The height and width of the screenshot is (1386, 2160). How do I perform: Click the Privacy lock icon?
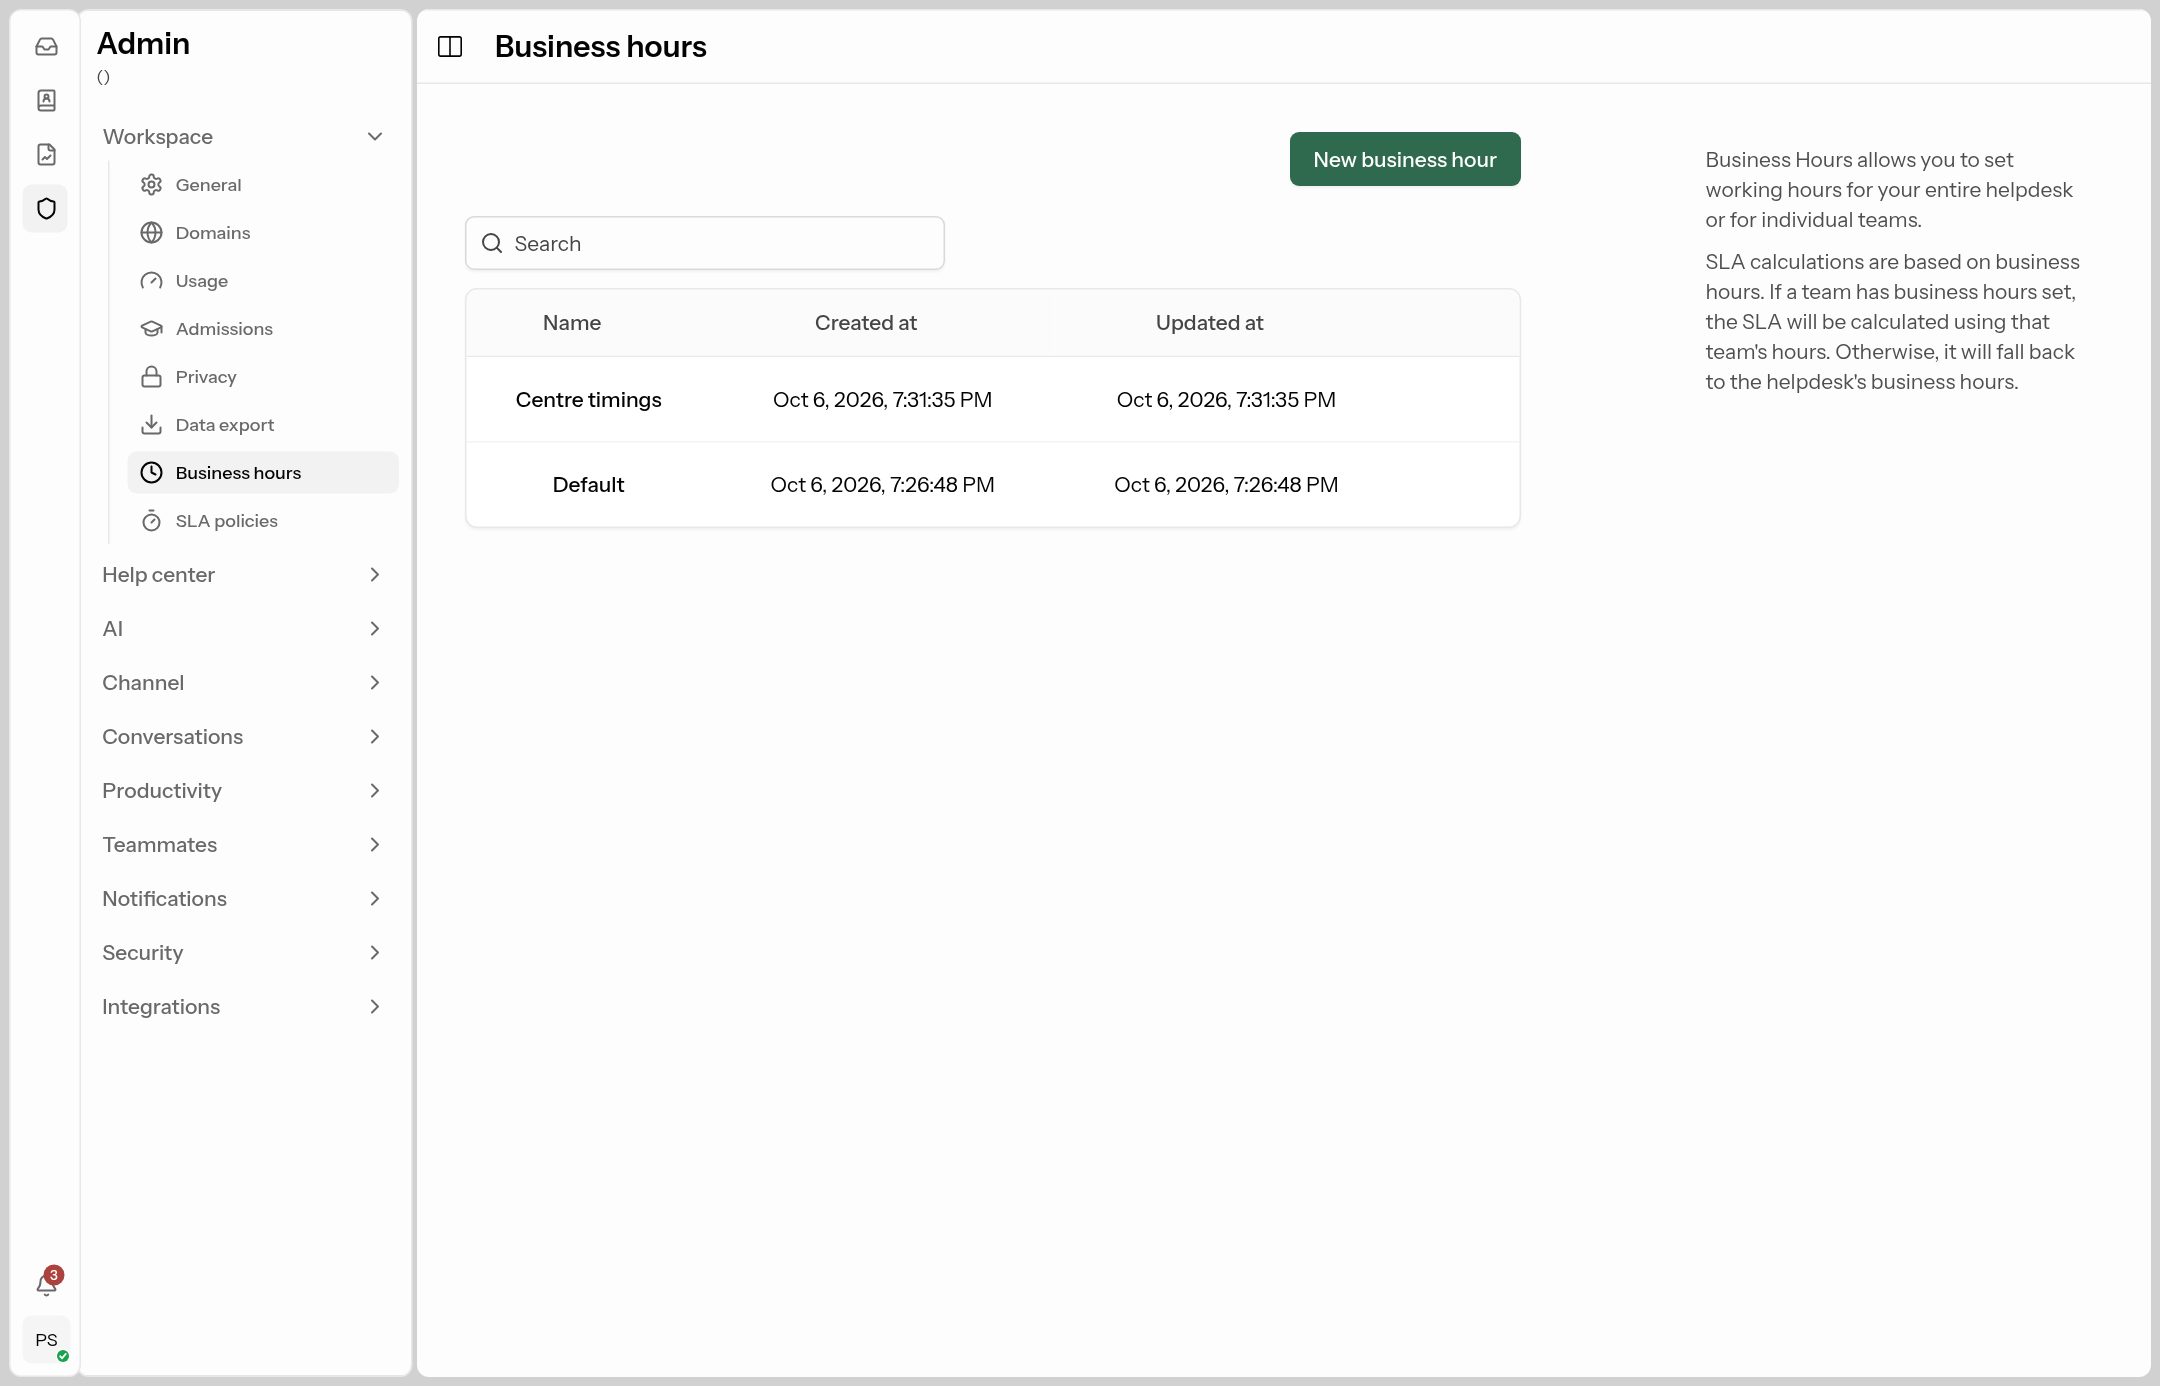[151, 376]
